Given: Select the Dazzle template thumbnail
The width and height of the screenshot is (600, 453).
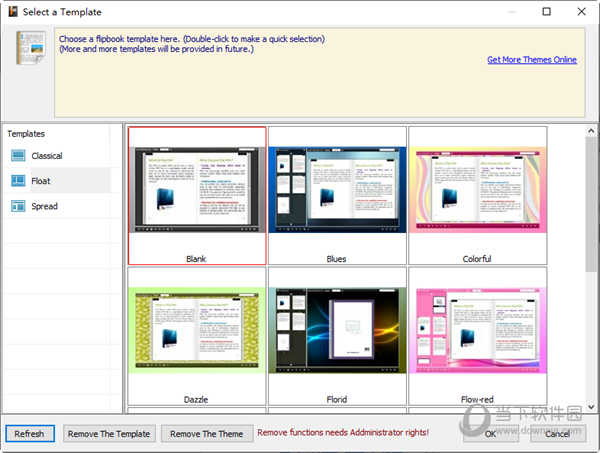Looking at the screenshot, I should 197,331.
